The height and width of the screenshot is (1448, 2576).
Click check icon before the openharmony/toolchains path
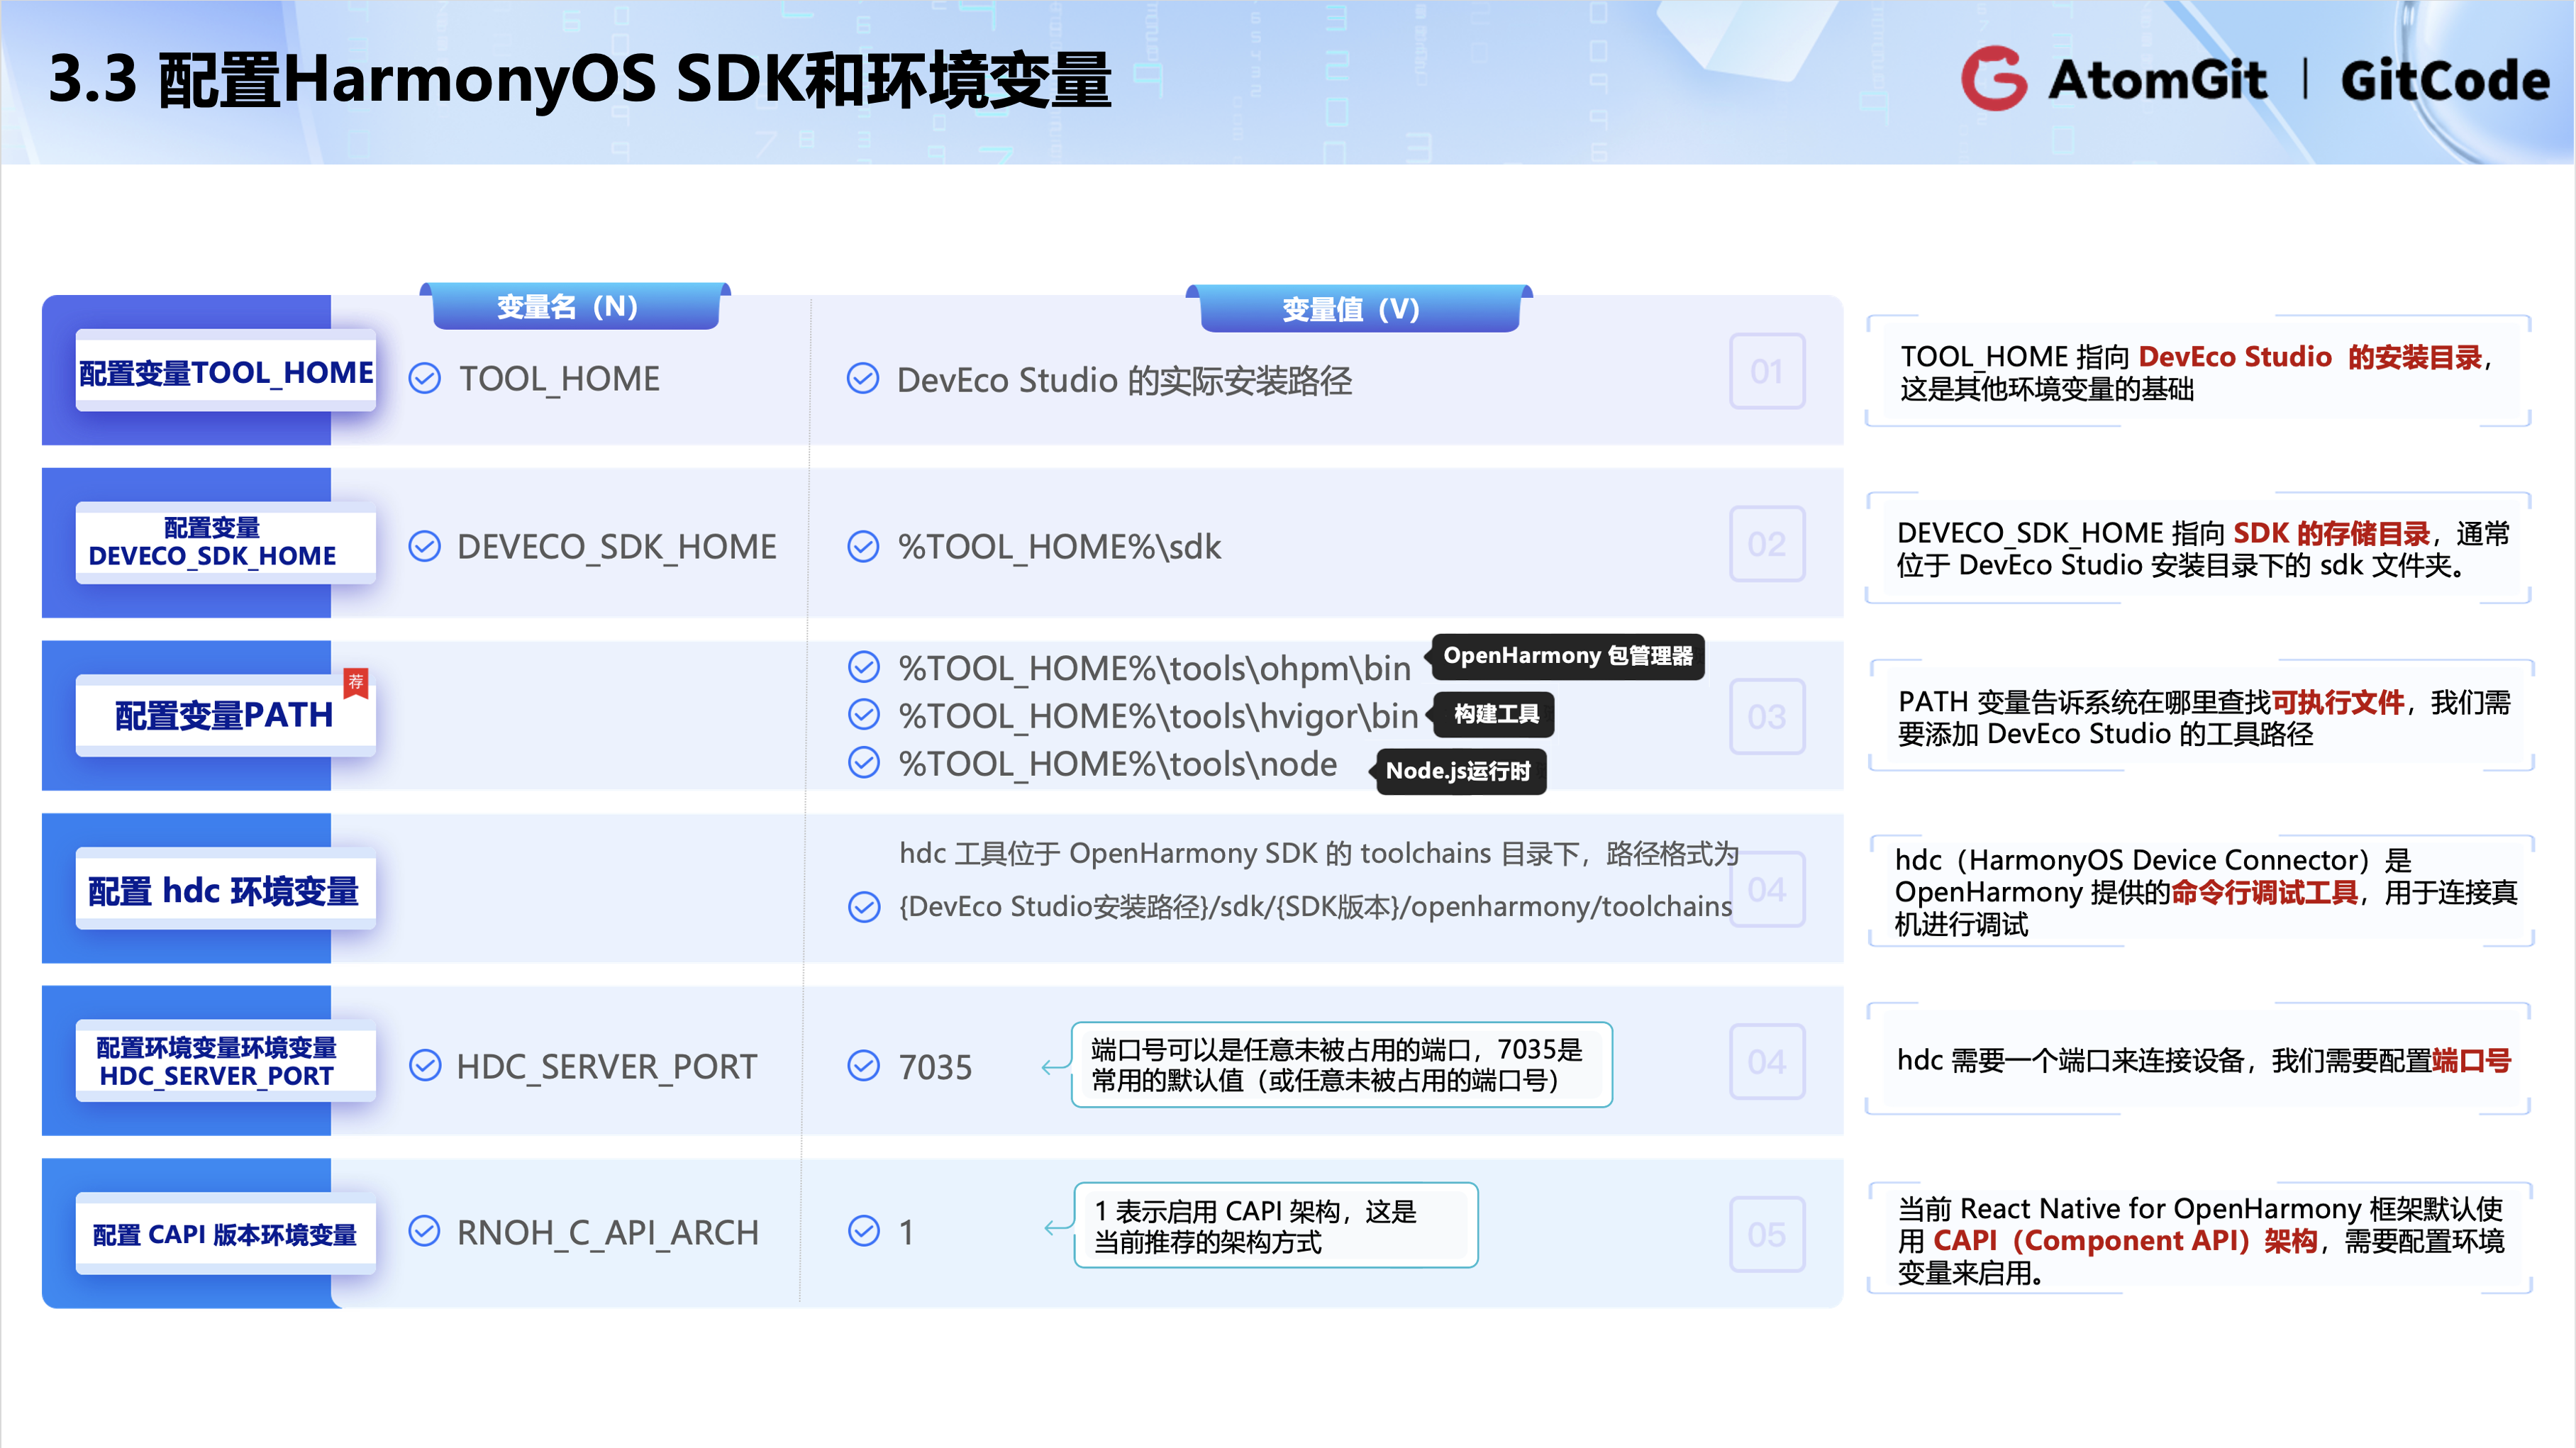point(864,907)
